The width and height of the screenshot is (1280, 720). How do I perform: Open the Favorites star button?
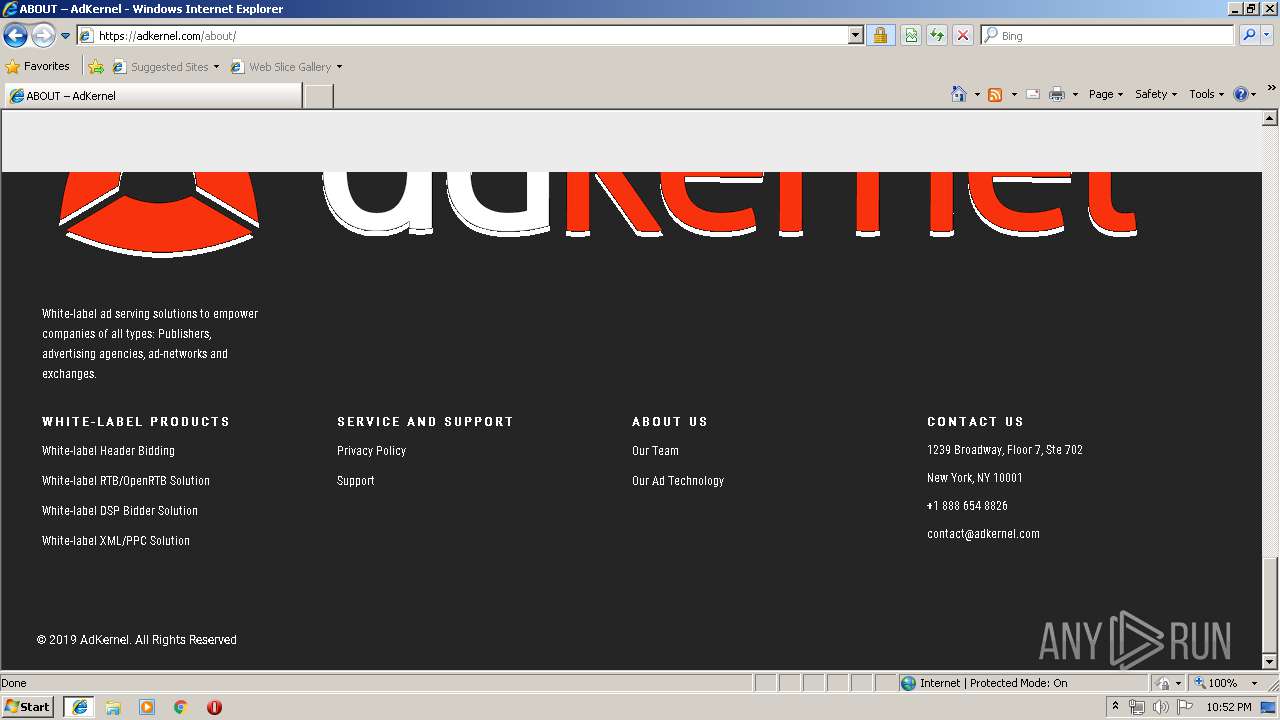click(x=38, y=66)
